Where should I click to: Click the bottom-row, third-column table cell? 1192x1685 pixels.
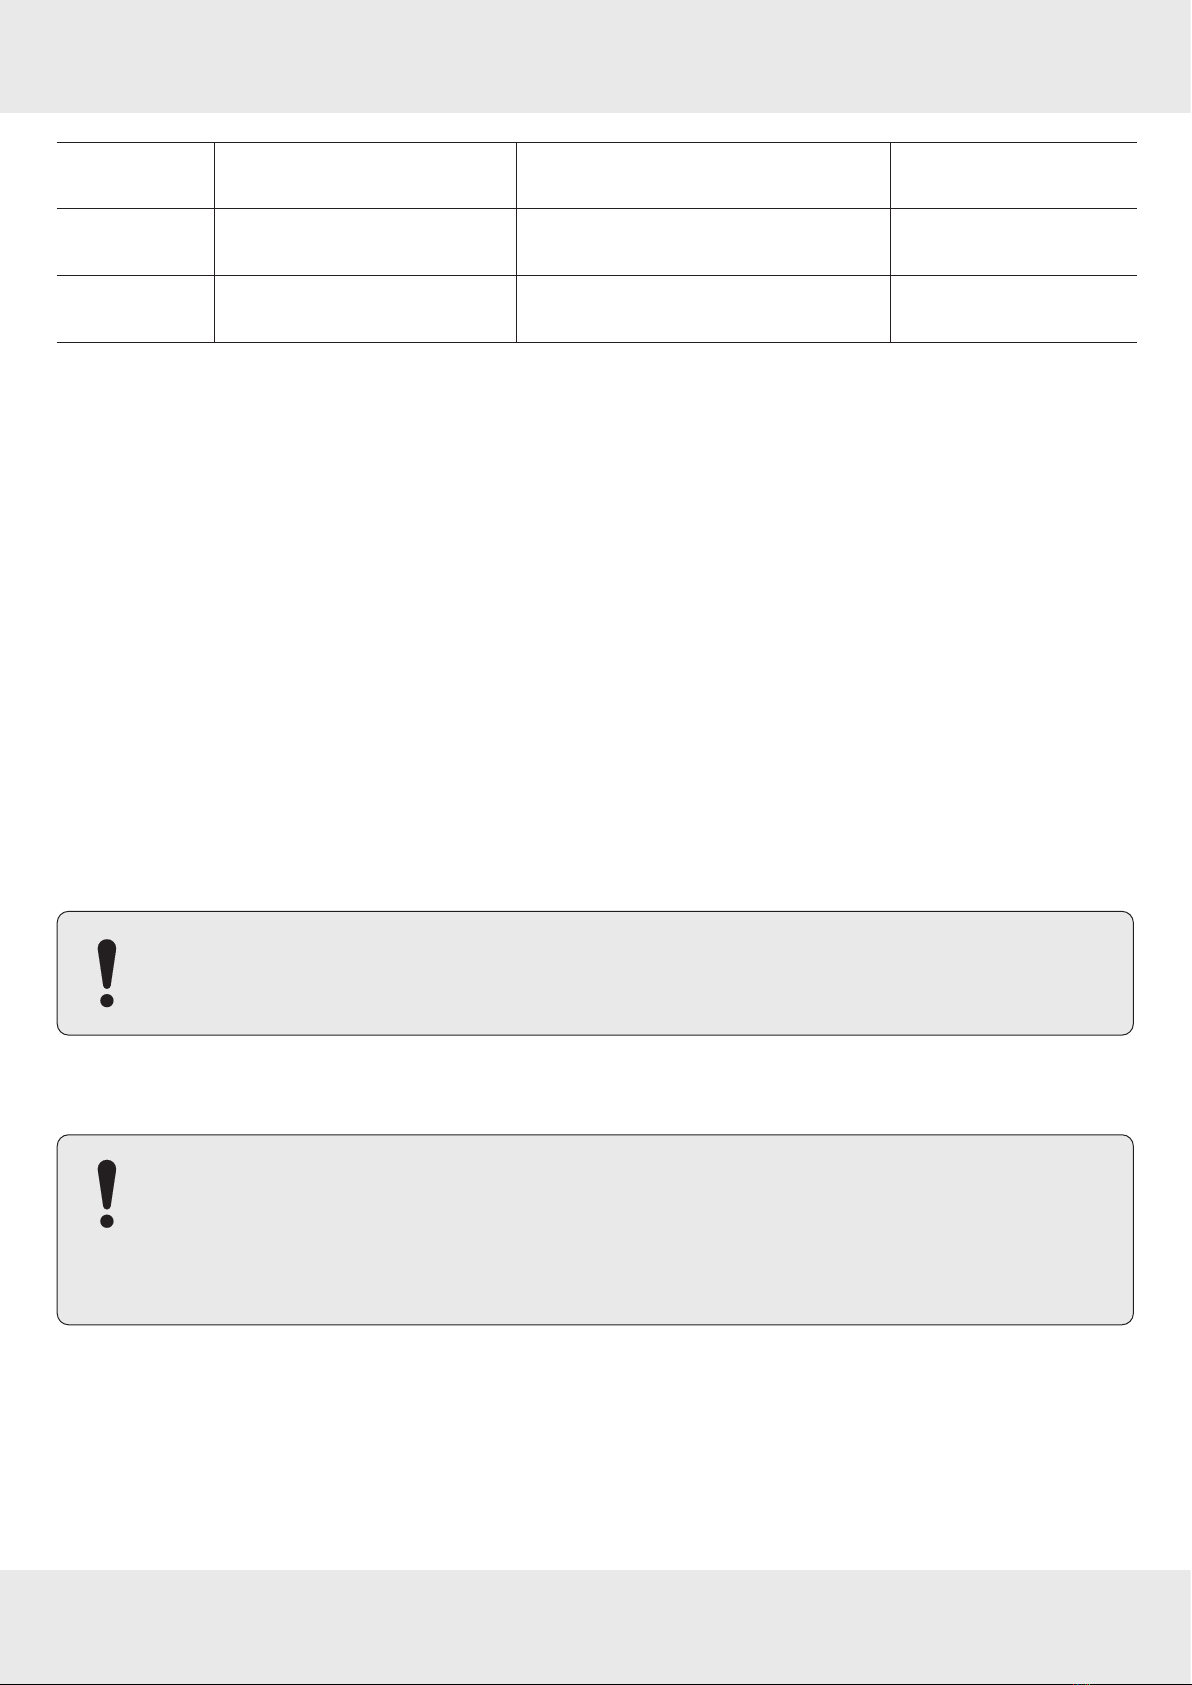[703, 309]
